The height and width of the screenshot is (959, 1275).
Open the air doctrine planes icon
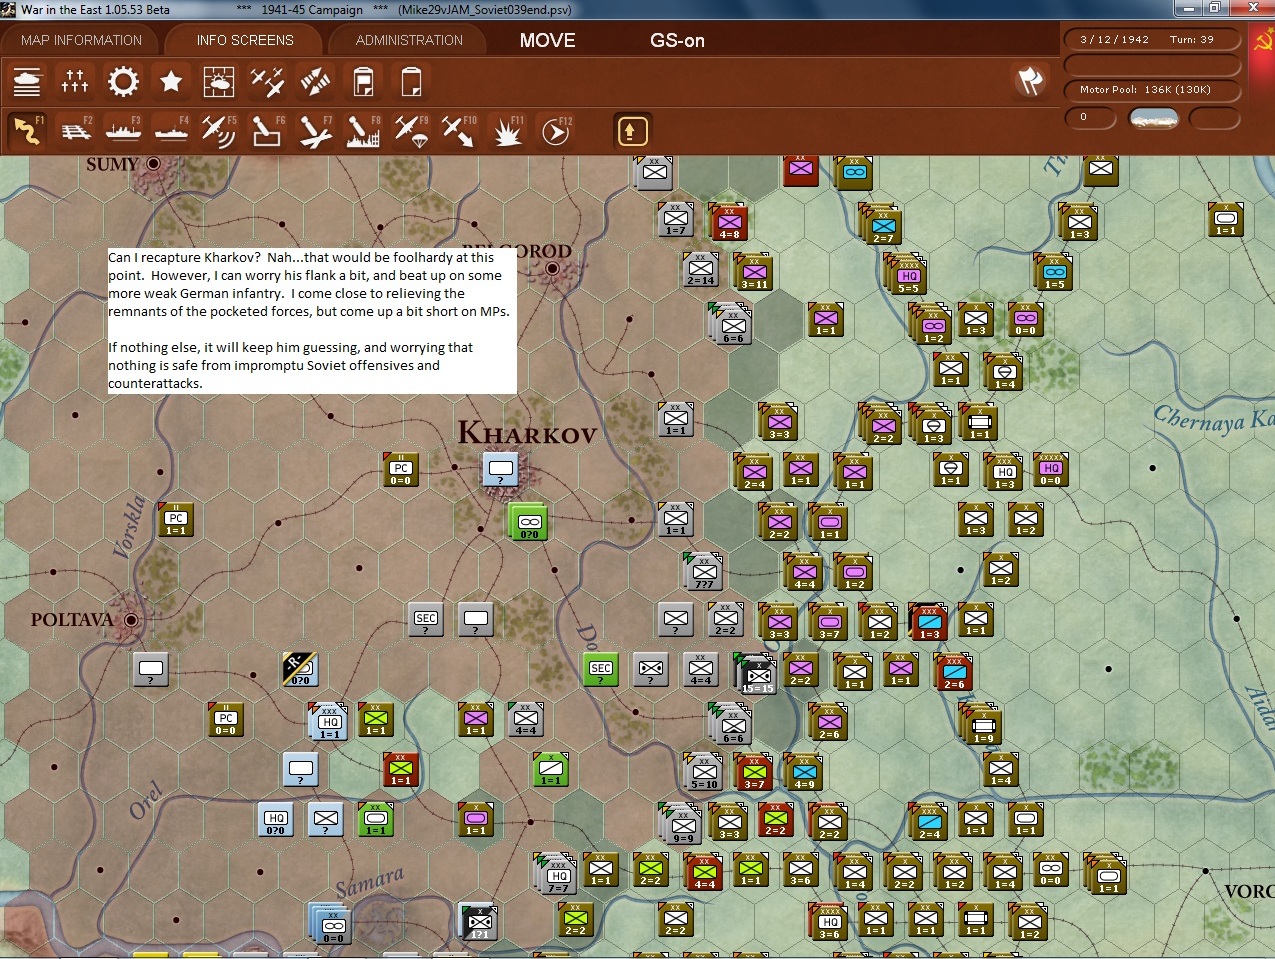tap(267, 82)
